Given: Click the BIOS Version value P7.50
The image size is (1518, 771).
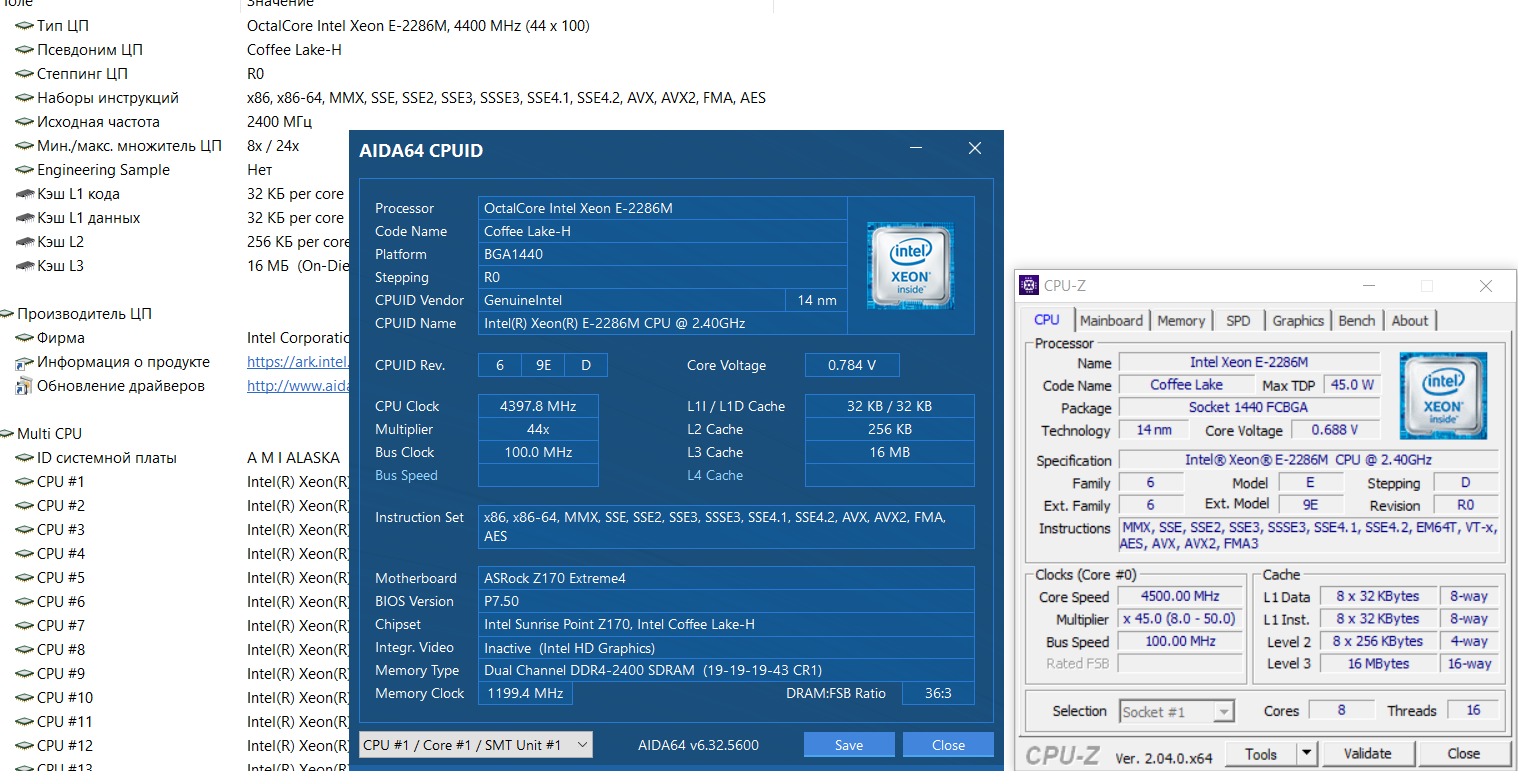Looking at the screenshot, I should (726, 601).
